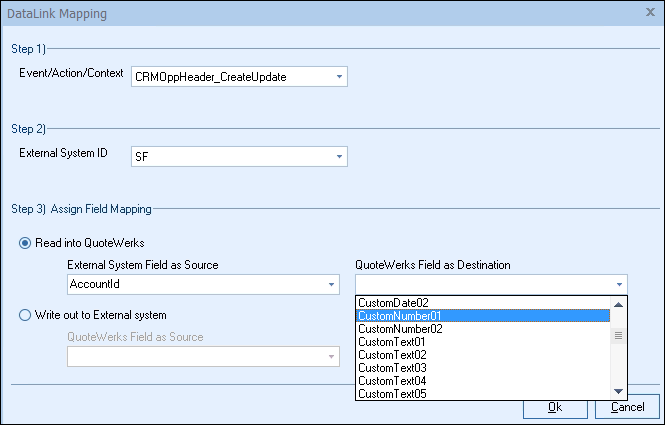Select the Read into QuoteWerks radio button

point(25,245)
